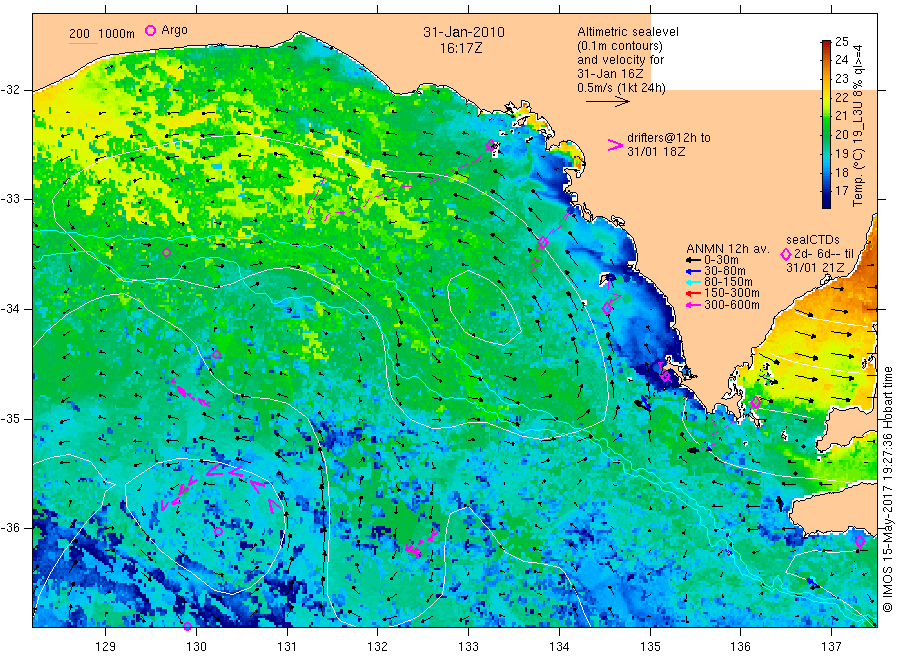The height and width of the screenshot is (660, 900).
Task: Click the "16:17Z" time label
Action: (461, 48)
